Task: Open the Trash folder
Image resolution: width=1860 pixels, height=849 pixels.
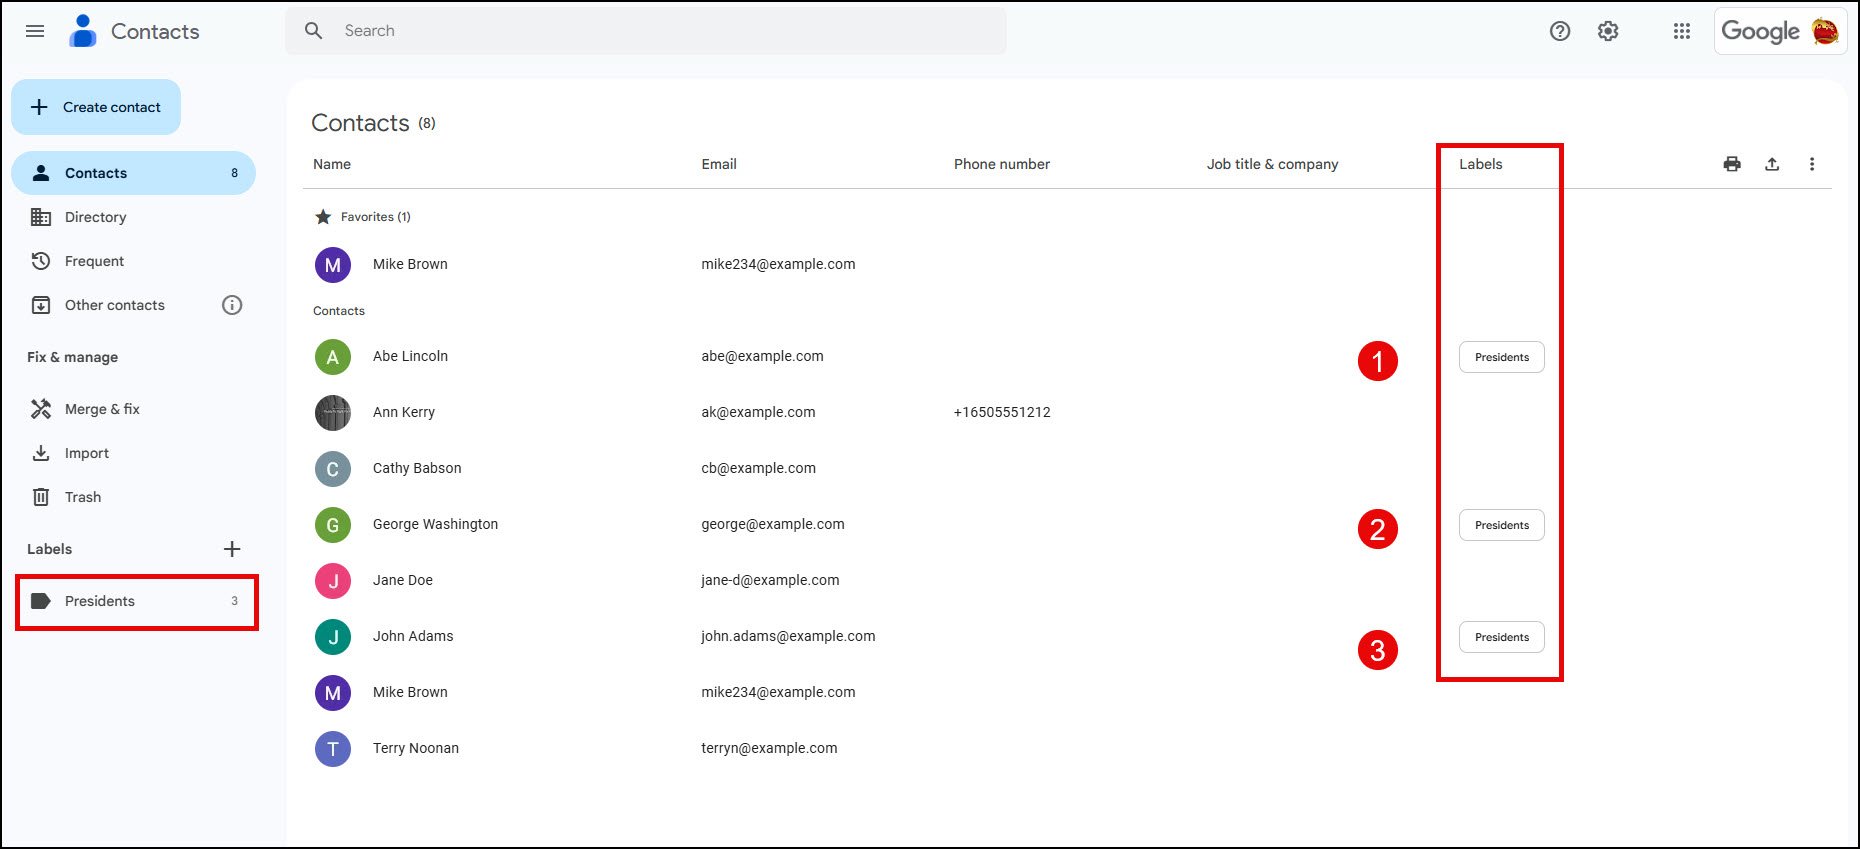Action: [82, 497]
